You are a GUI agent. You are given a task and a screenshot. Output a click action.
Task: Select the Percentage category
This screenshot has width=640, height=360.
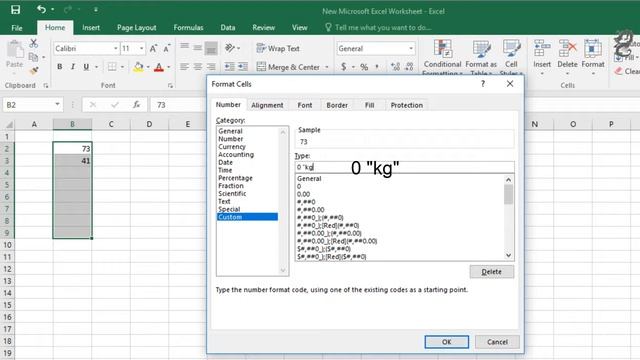236,178
